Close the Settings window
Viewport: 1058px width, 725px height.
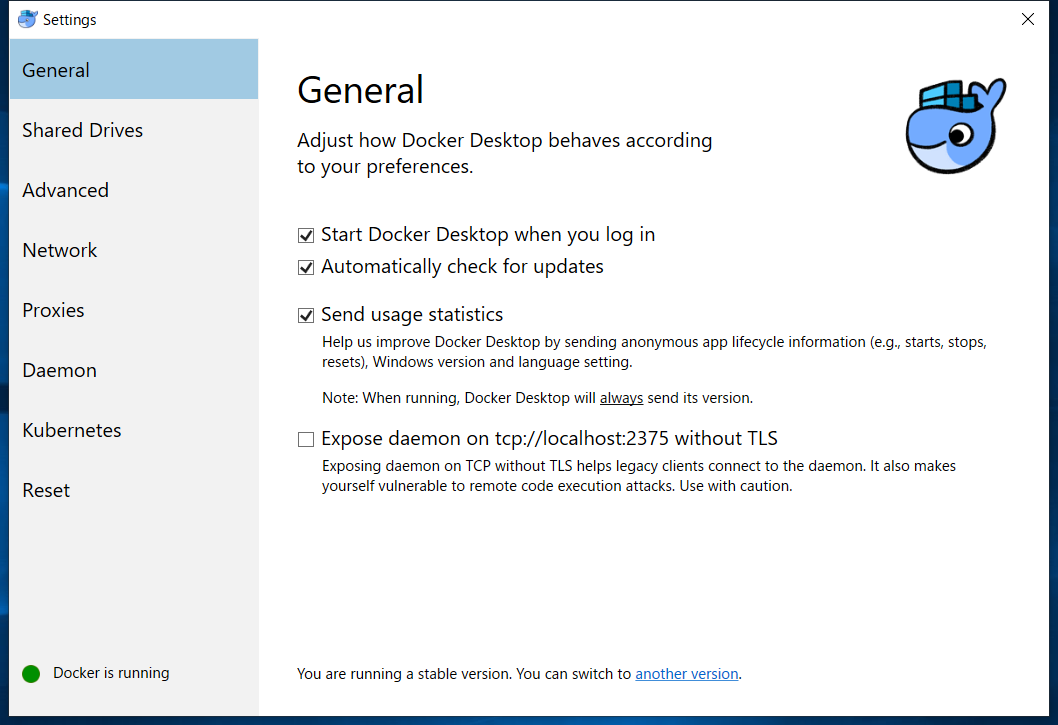(1027, 19)
